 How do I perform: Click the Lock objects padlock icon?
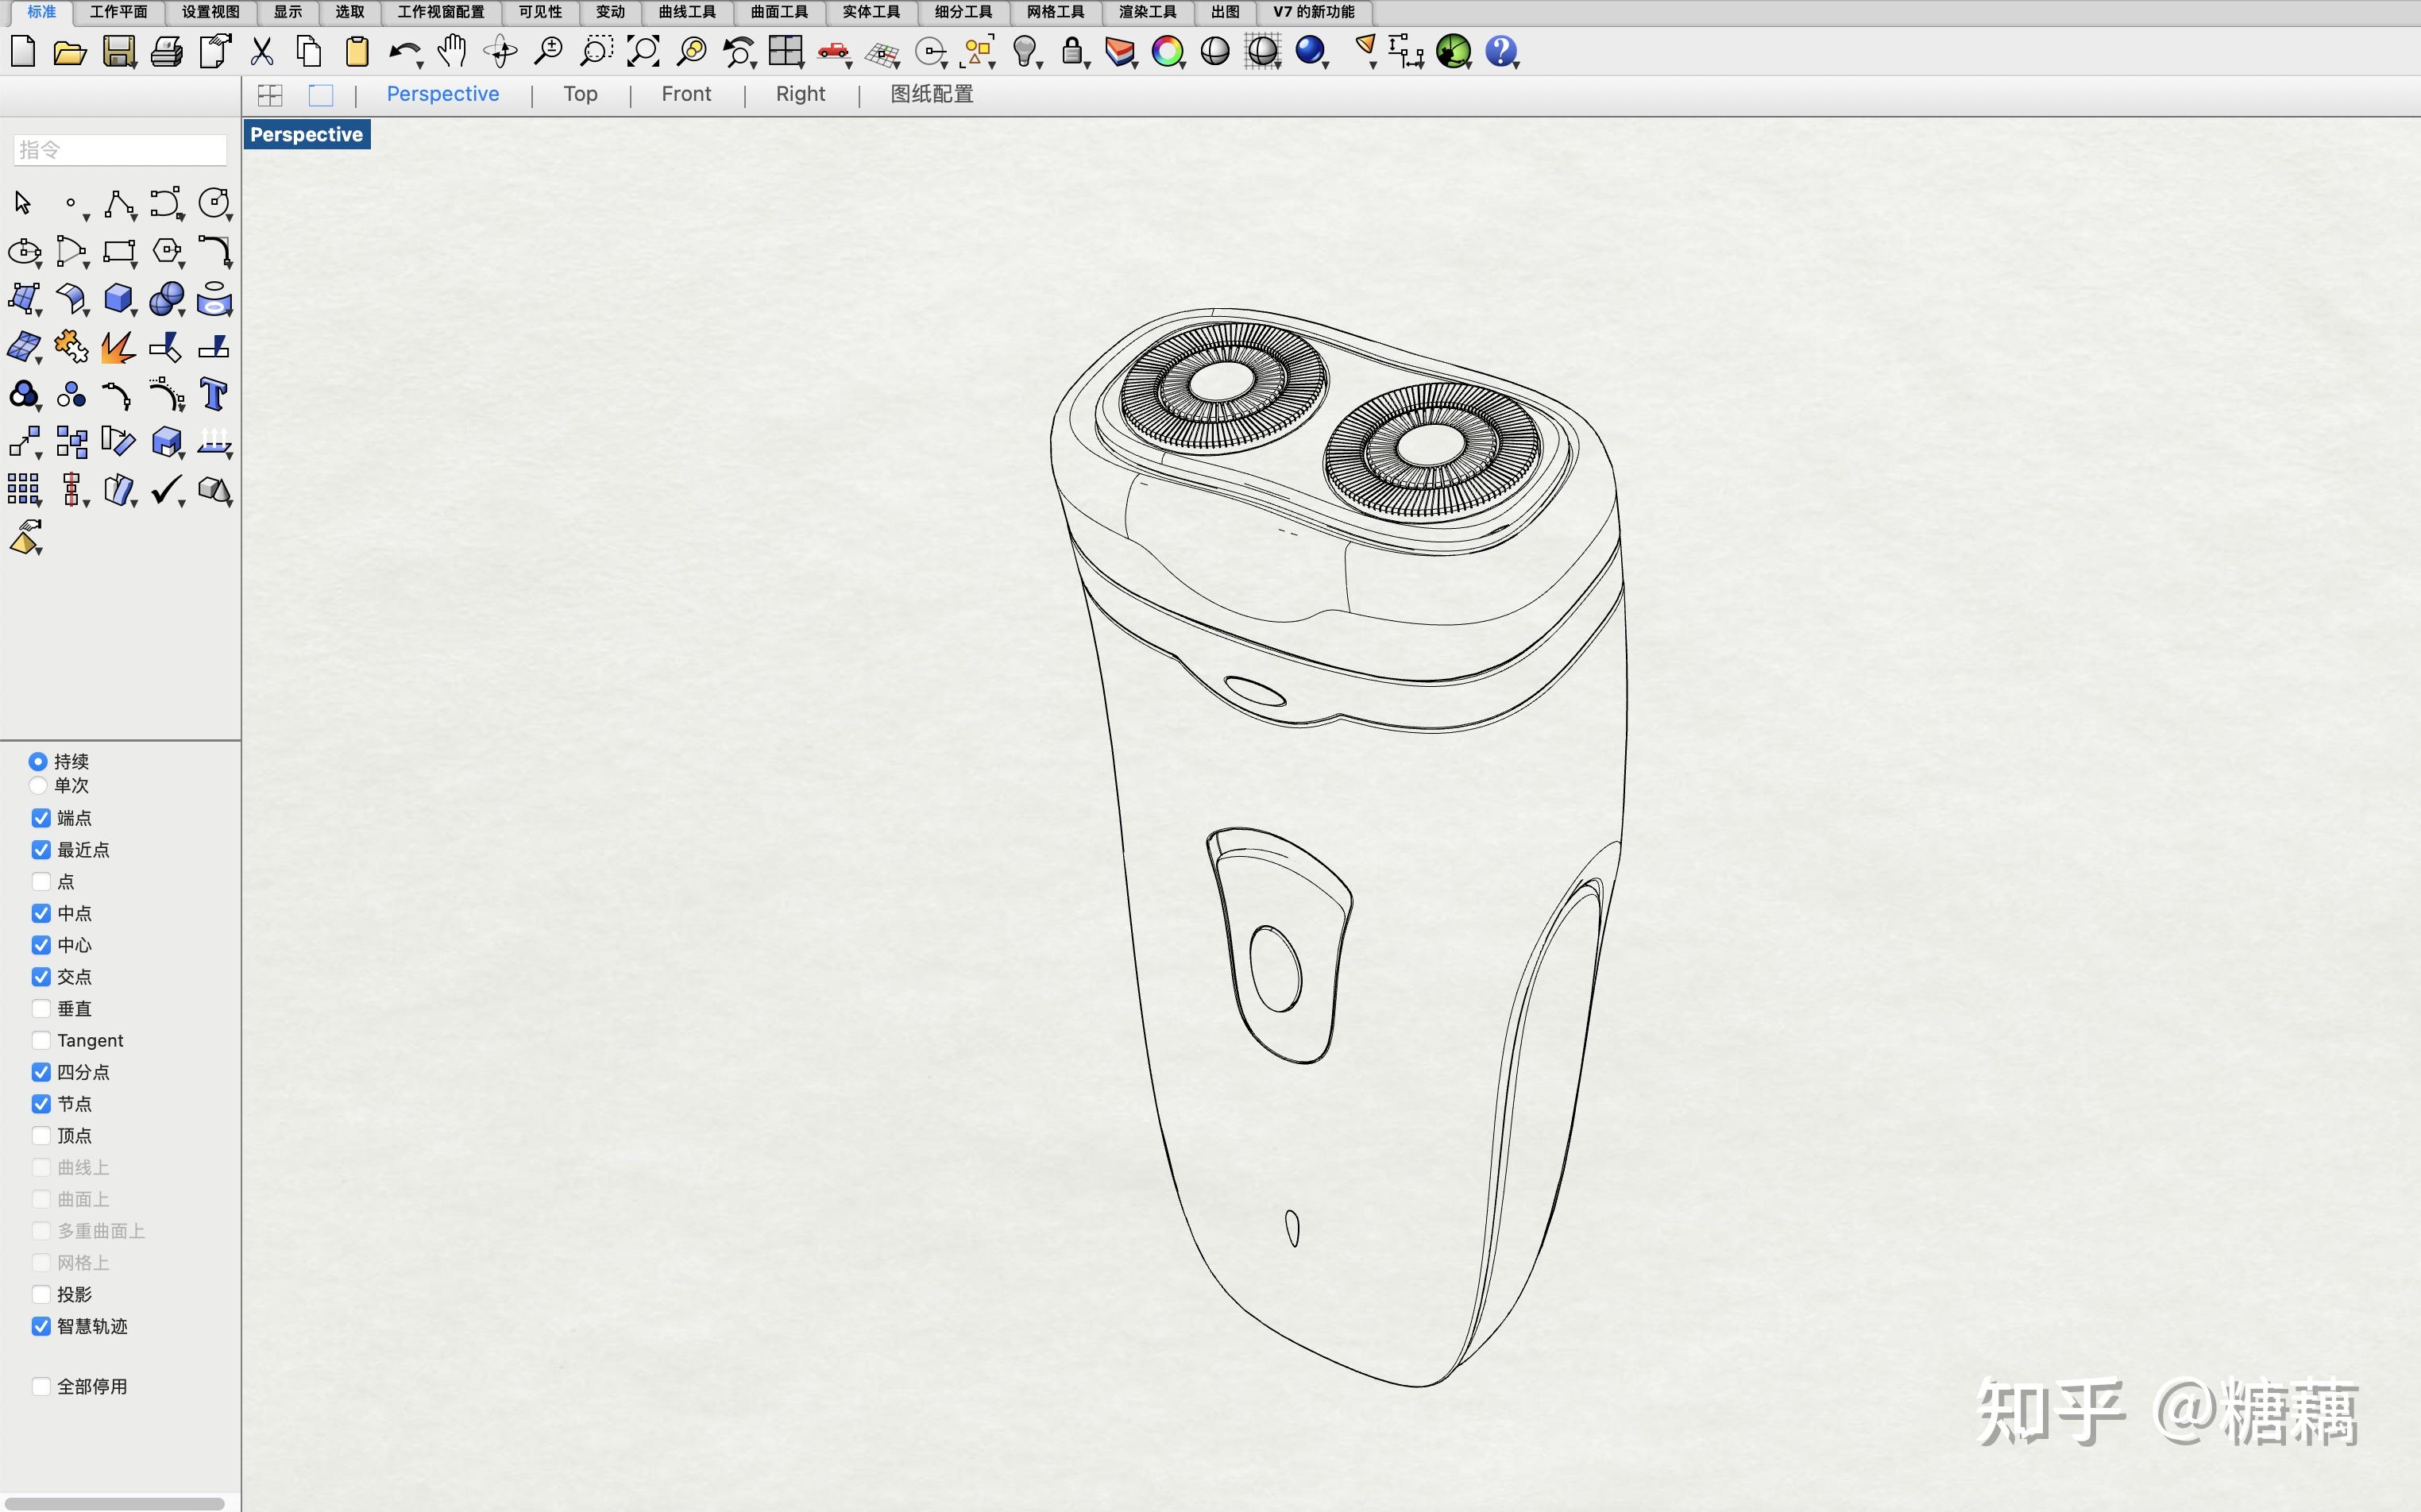(1071, 51)
